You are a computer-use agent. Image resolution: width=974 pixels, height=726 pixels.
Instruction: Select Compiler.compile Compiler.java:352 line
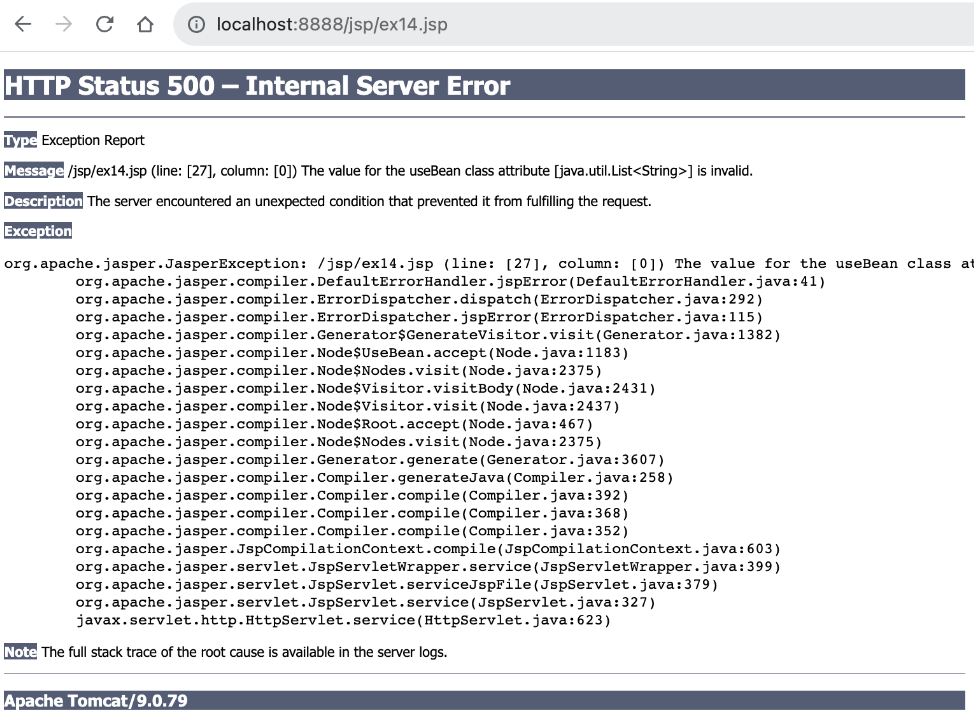tap(352, 531)
